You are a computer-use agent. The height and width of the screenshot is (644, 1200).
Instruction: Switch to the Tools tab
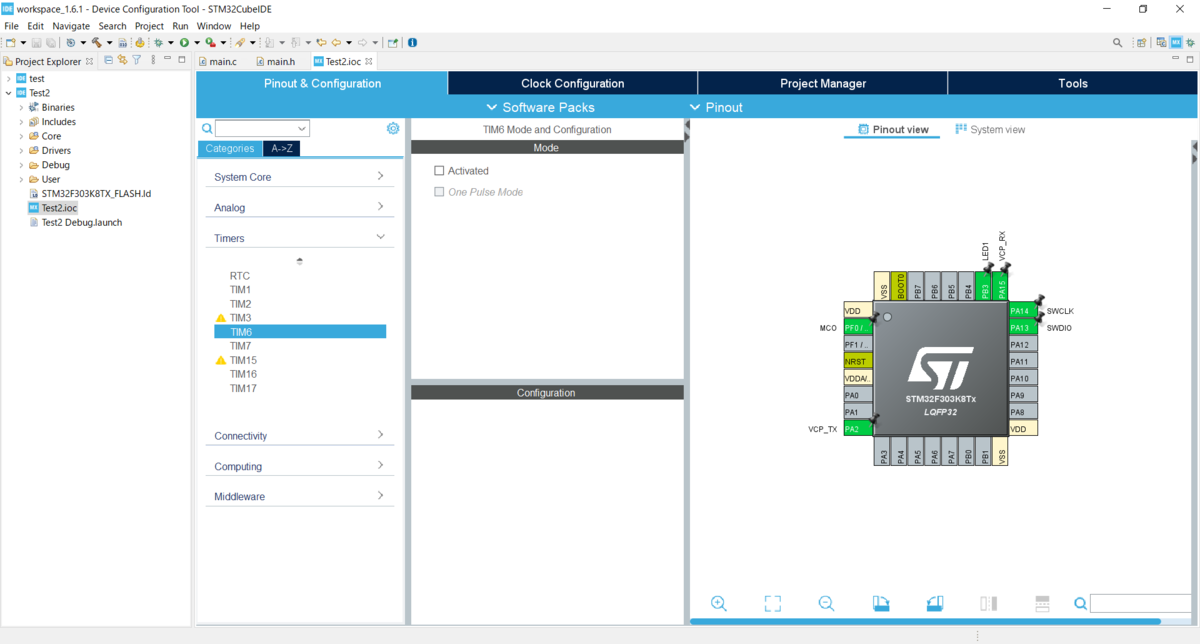[x=1072, y=83]
